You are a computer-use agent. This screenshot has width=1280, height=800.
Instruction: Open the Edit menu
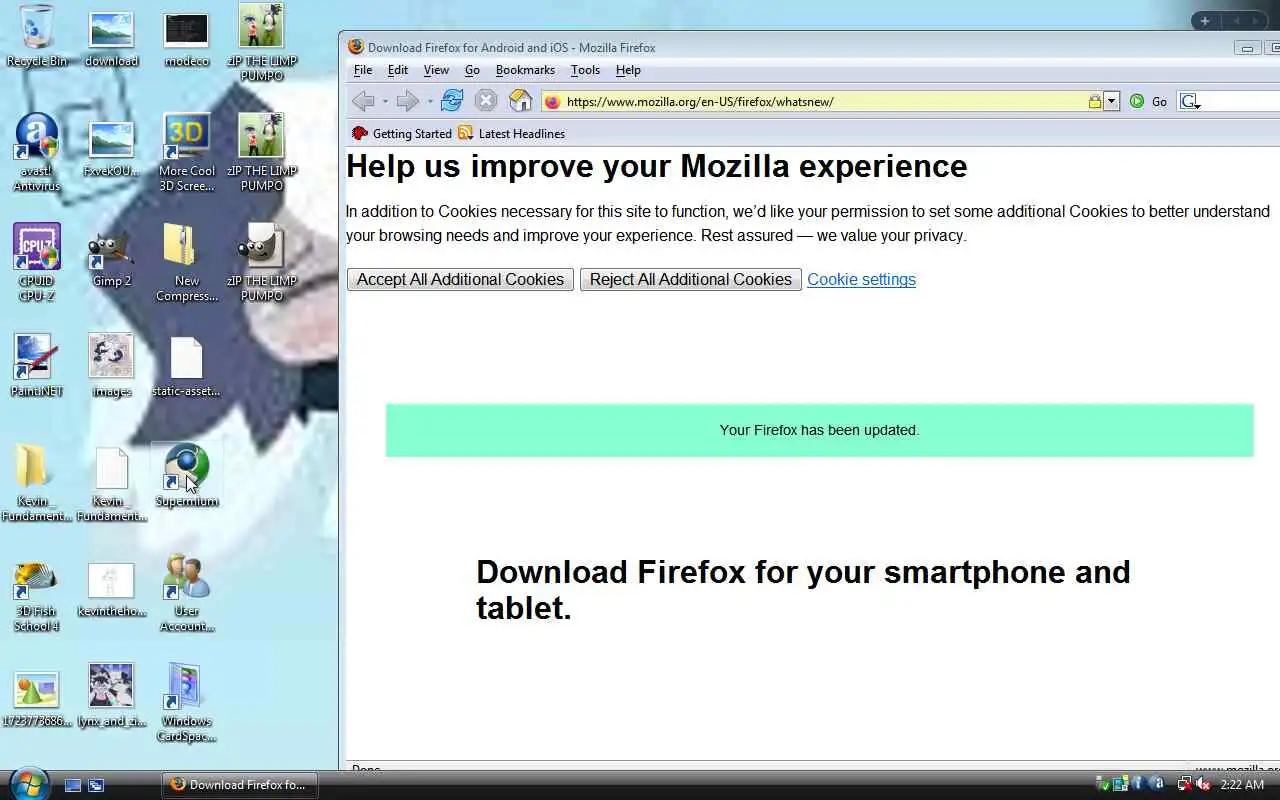(398, 70)
